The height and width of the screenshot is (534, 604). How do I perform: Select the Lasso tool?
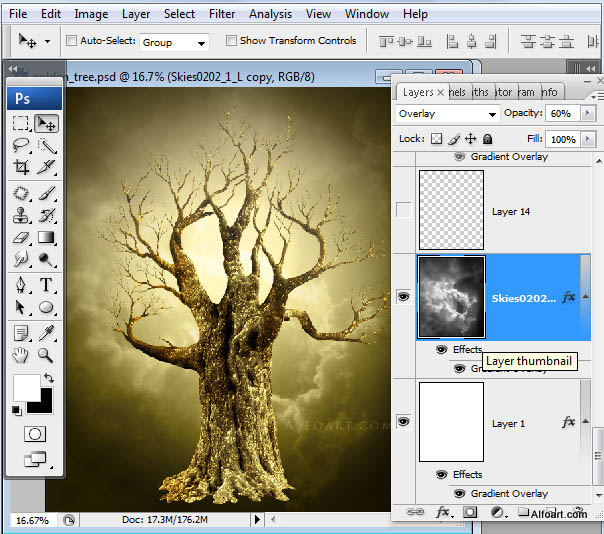[x=21, y=146]
